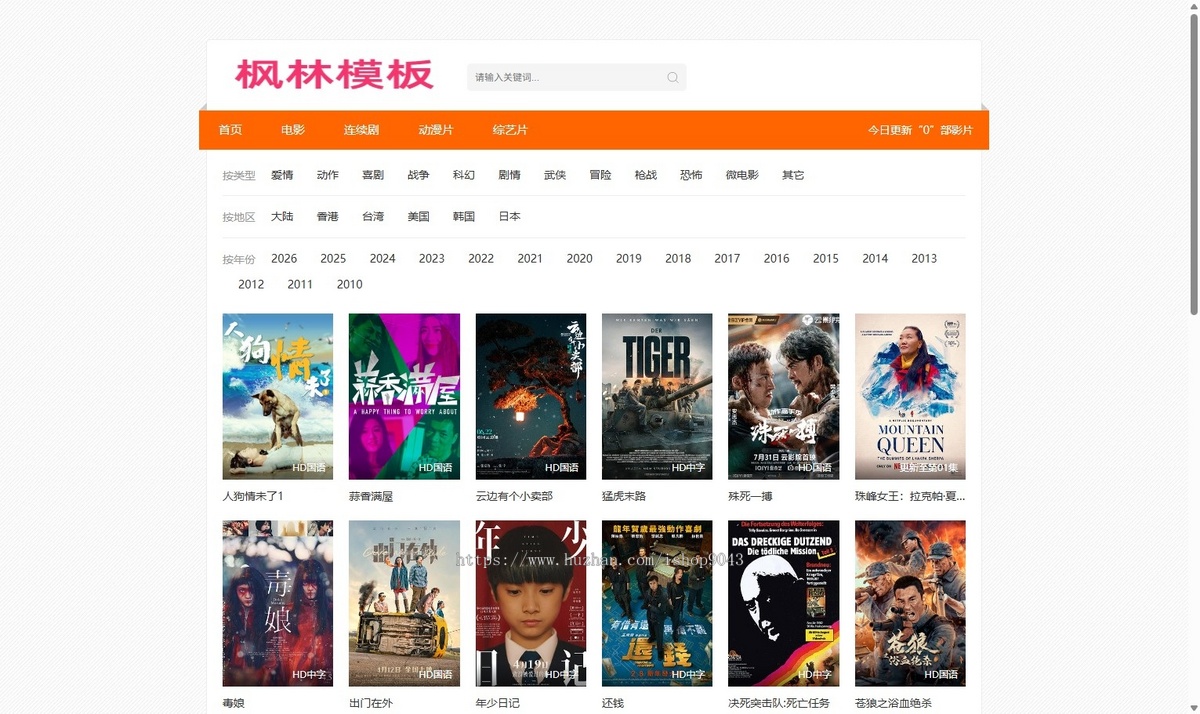Open the 云边有个小卖部 poster

tap(531, 397)
